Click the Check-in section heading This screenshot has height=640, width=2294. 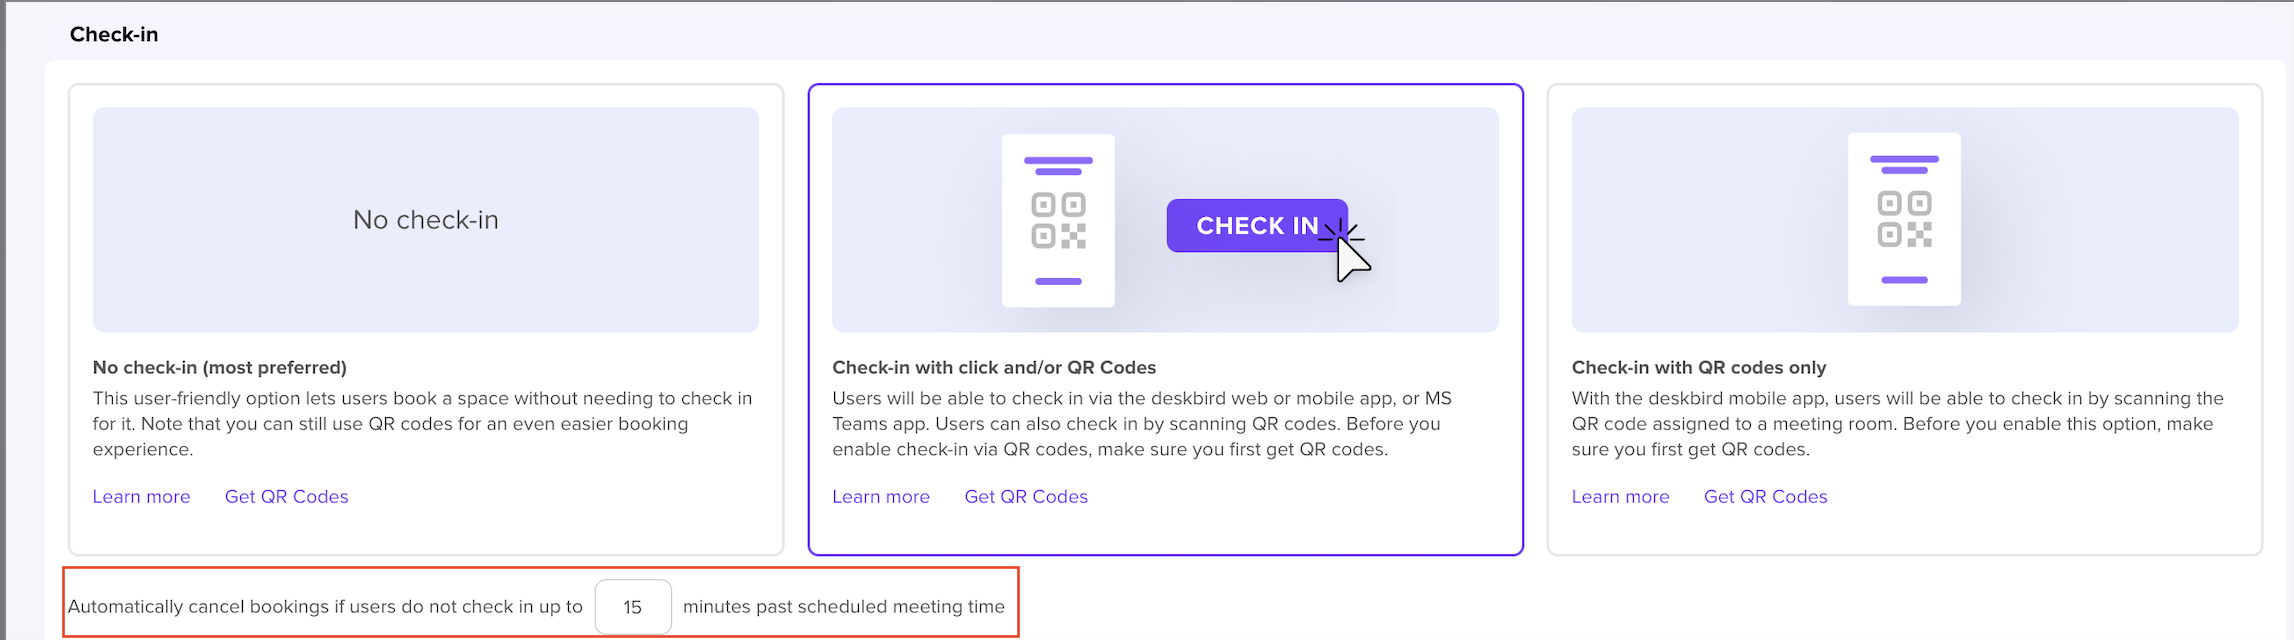click(114, 35)
